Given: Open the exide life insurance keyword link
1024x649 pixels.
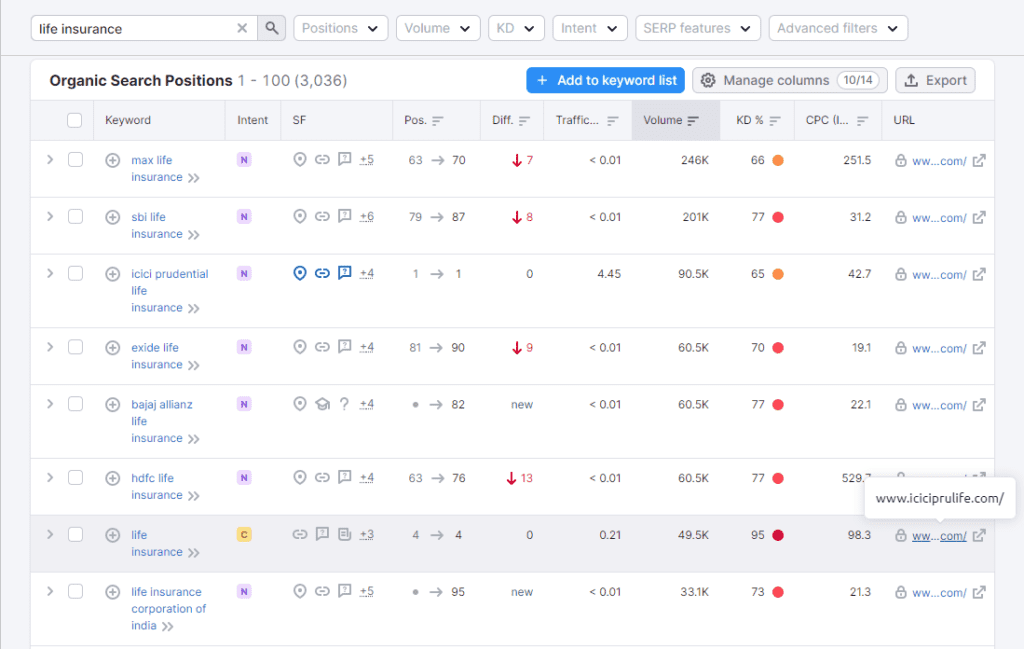Looking at the screenshot, I should coord(157,356).
